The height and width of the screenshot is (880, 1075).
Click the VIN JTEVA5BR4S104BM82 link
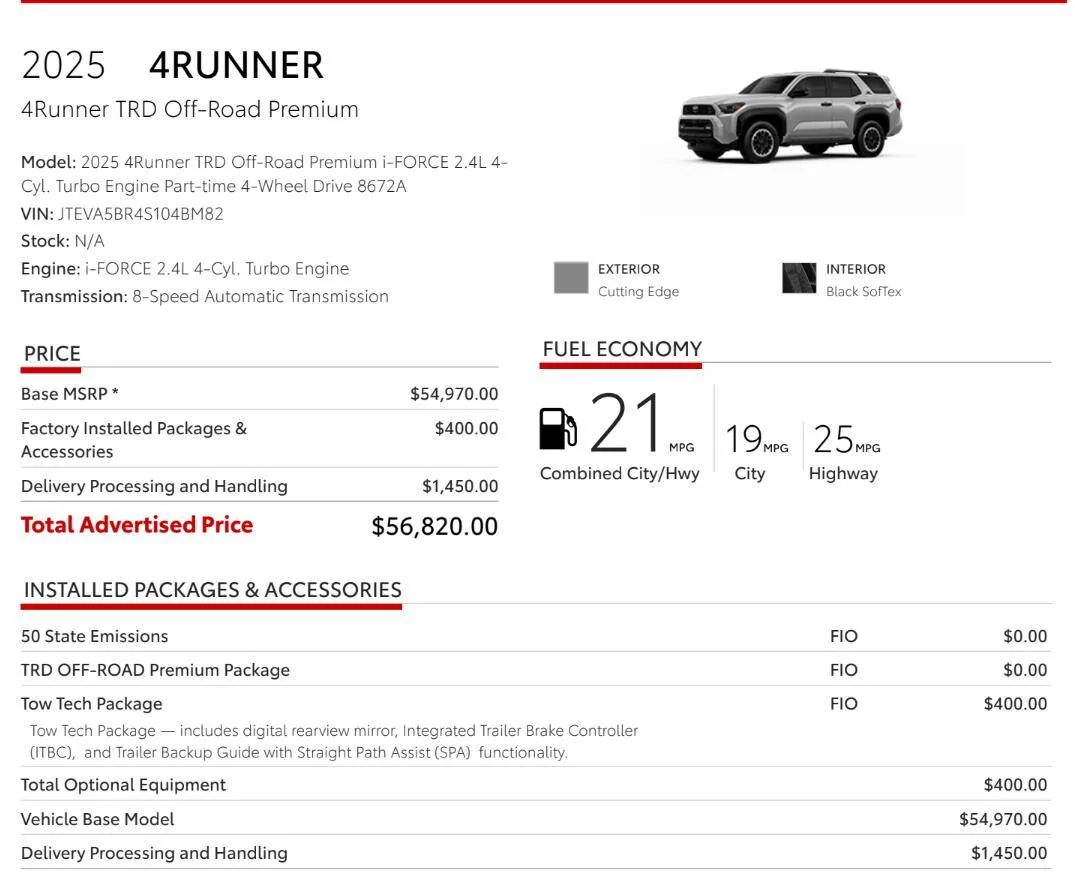(x=139, y=213)
